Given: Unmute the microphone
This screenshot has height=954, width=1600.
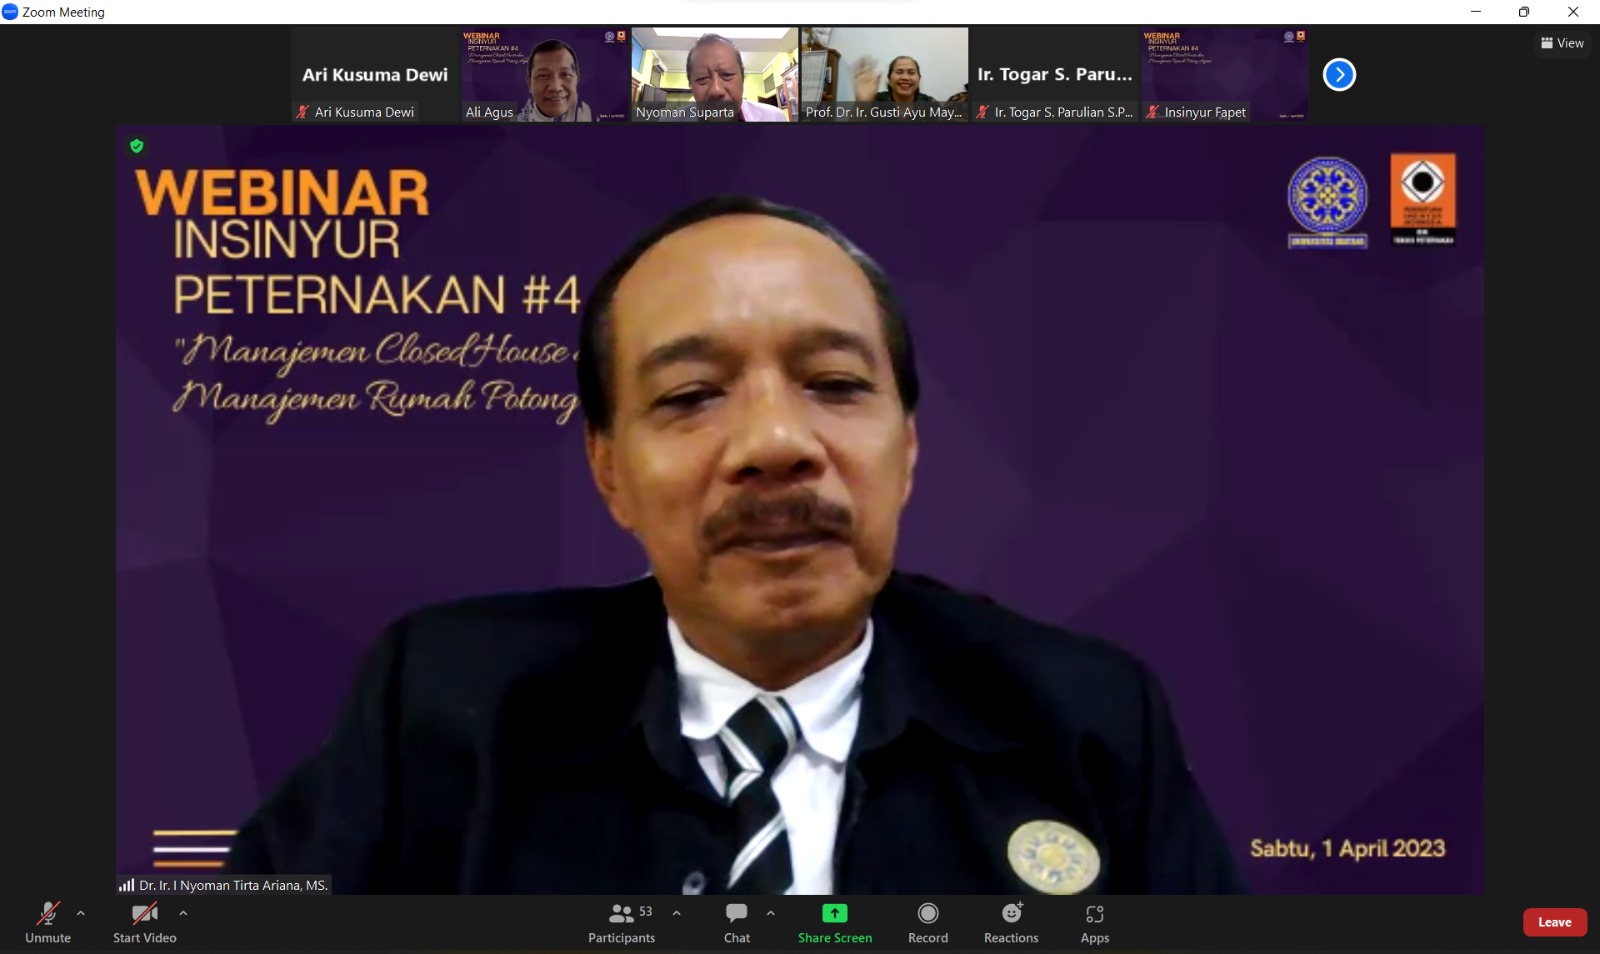Looking at the screenshot, I should 48,922.
